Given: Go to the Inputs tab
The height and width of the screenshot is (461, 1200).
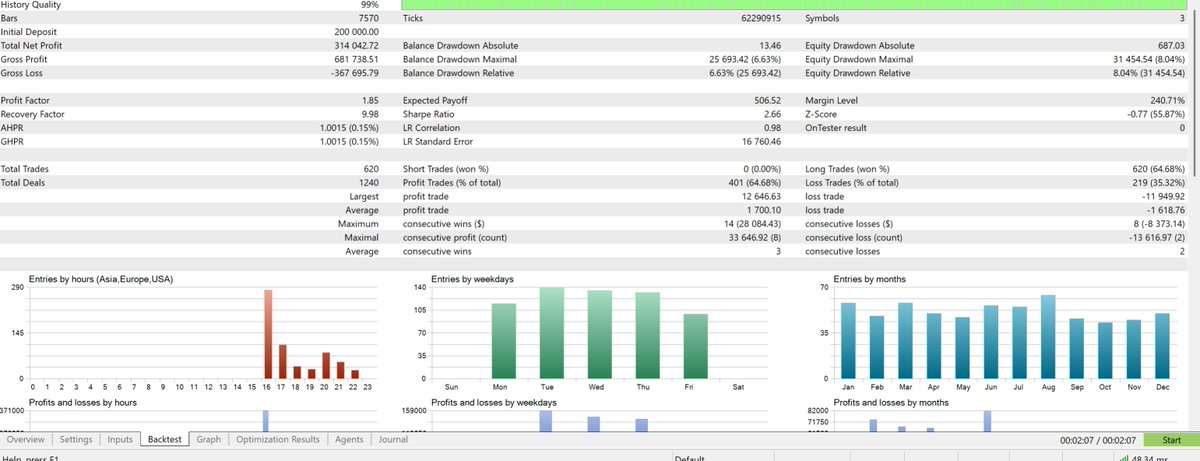Looking at the screenshot, I should (x=120, y=439).
